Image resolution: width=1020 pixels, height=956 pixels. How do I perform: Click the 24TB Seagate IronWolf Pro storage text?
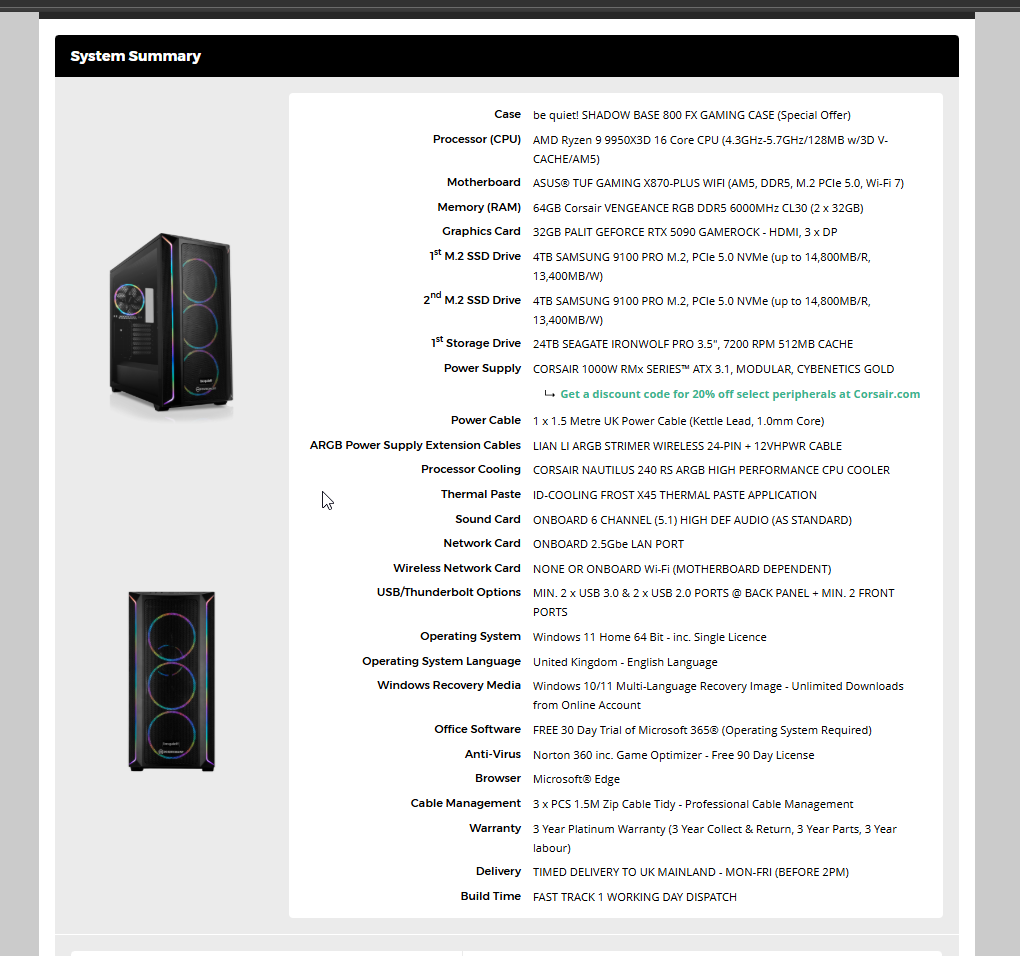pyautogui.click(x=692, y=344)
